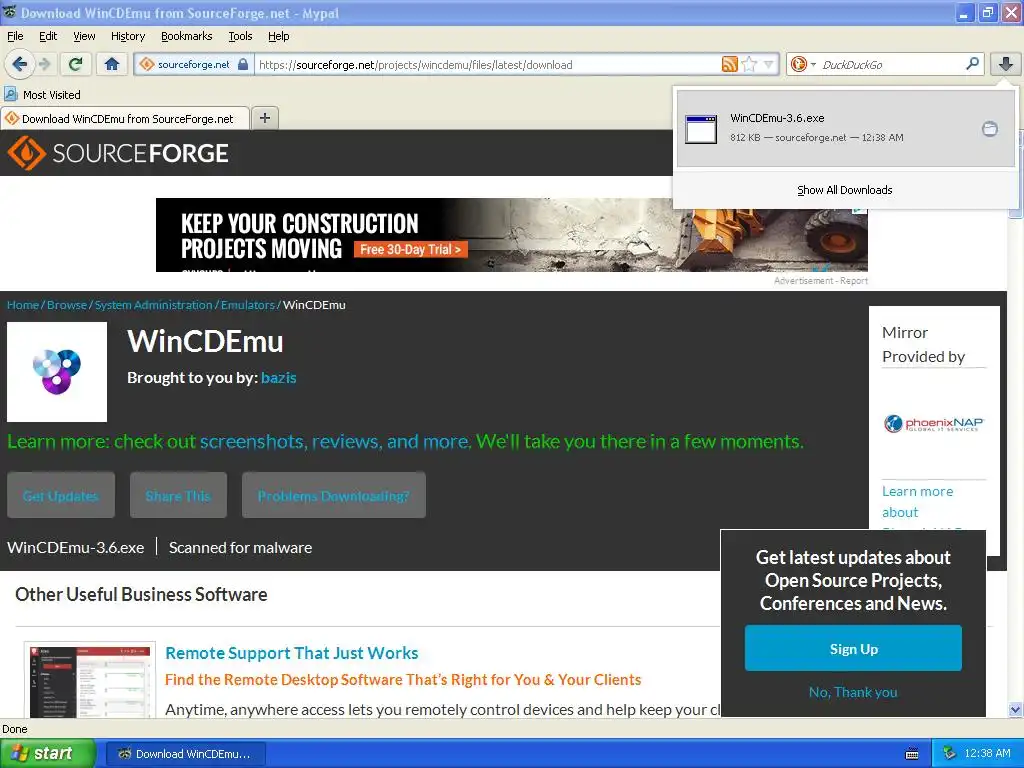Subscribe via the RSS feed icon
Screen dimensions: 1024x768
(x=729, y=64)
